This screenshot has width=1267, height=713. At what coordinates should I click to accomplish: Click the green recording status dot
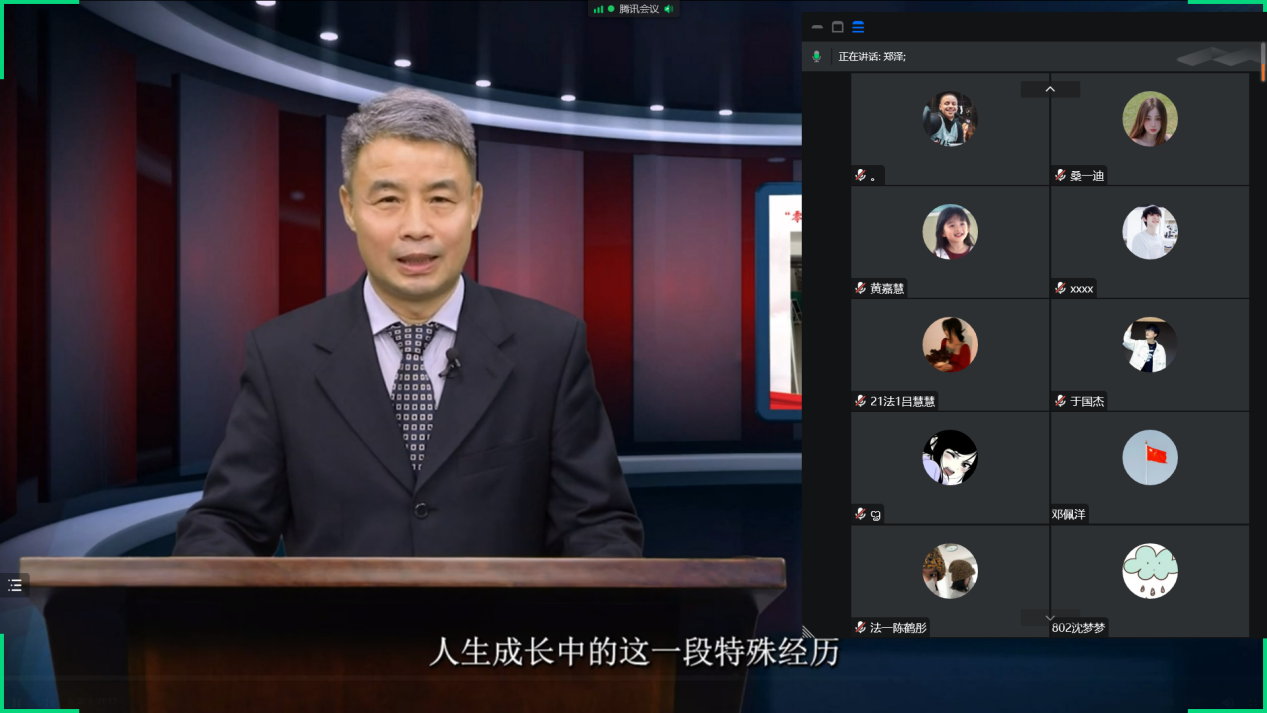tap(611, 9)
